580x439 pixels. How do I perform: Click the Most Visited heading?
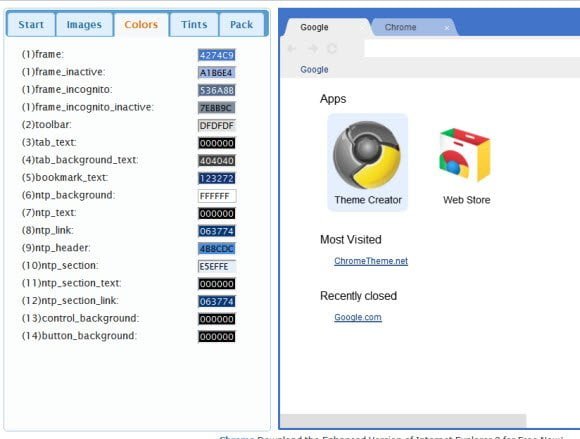coord(351,240)
